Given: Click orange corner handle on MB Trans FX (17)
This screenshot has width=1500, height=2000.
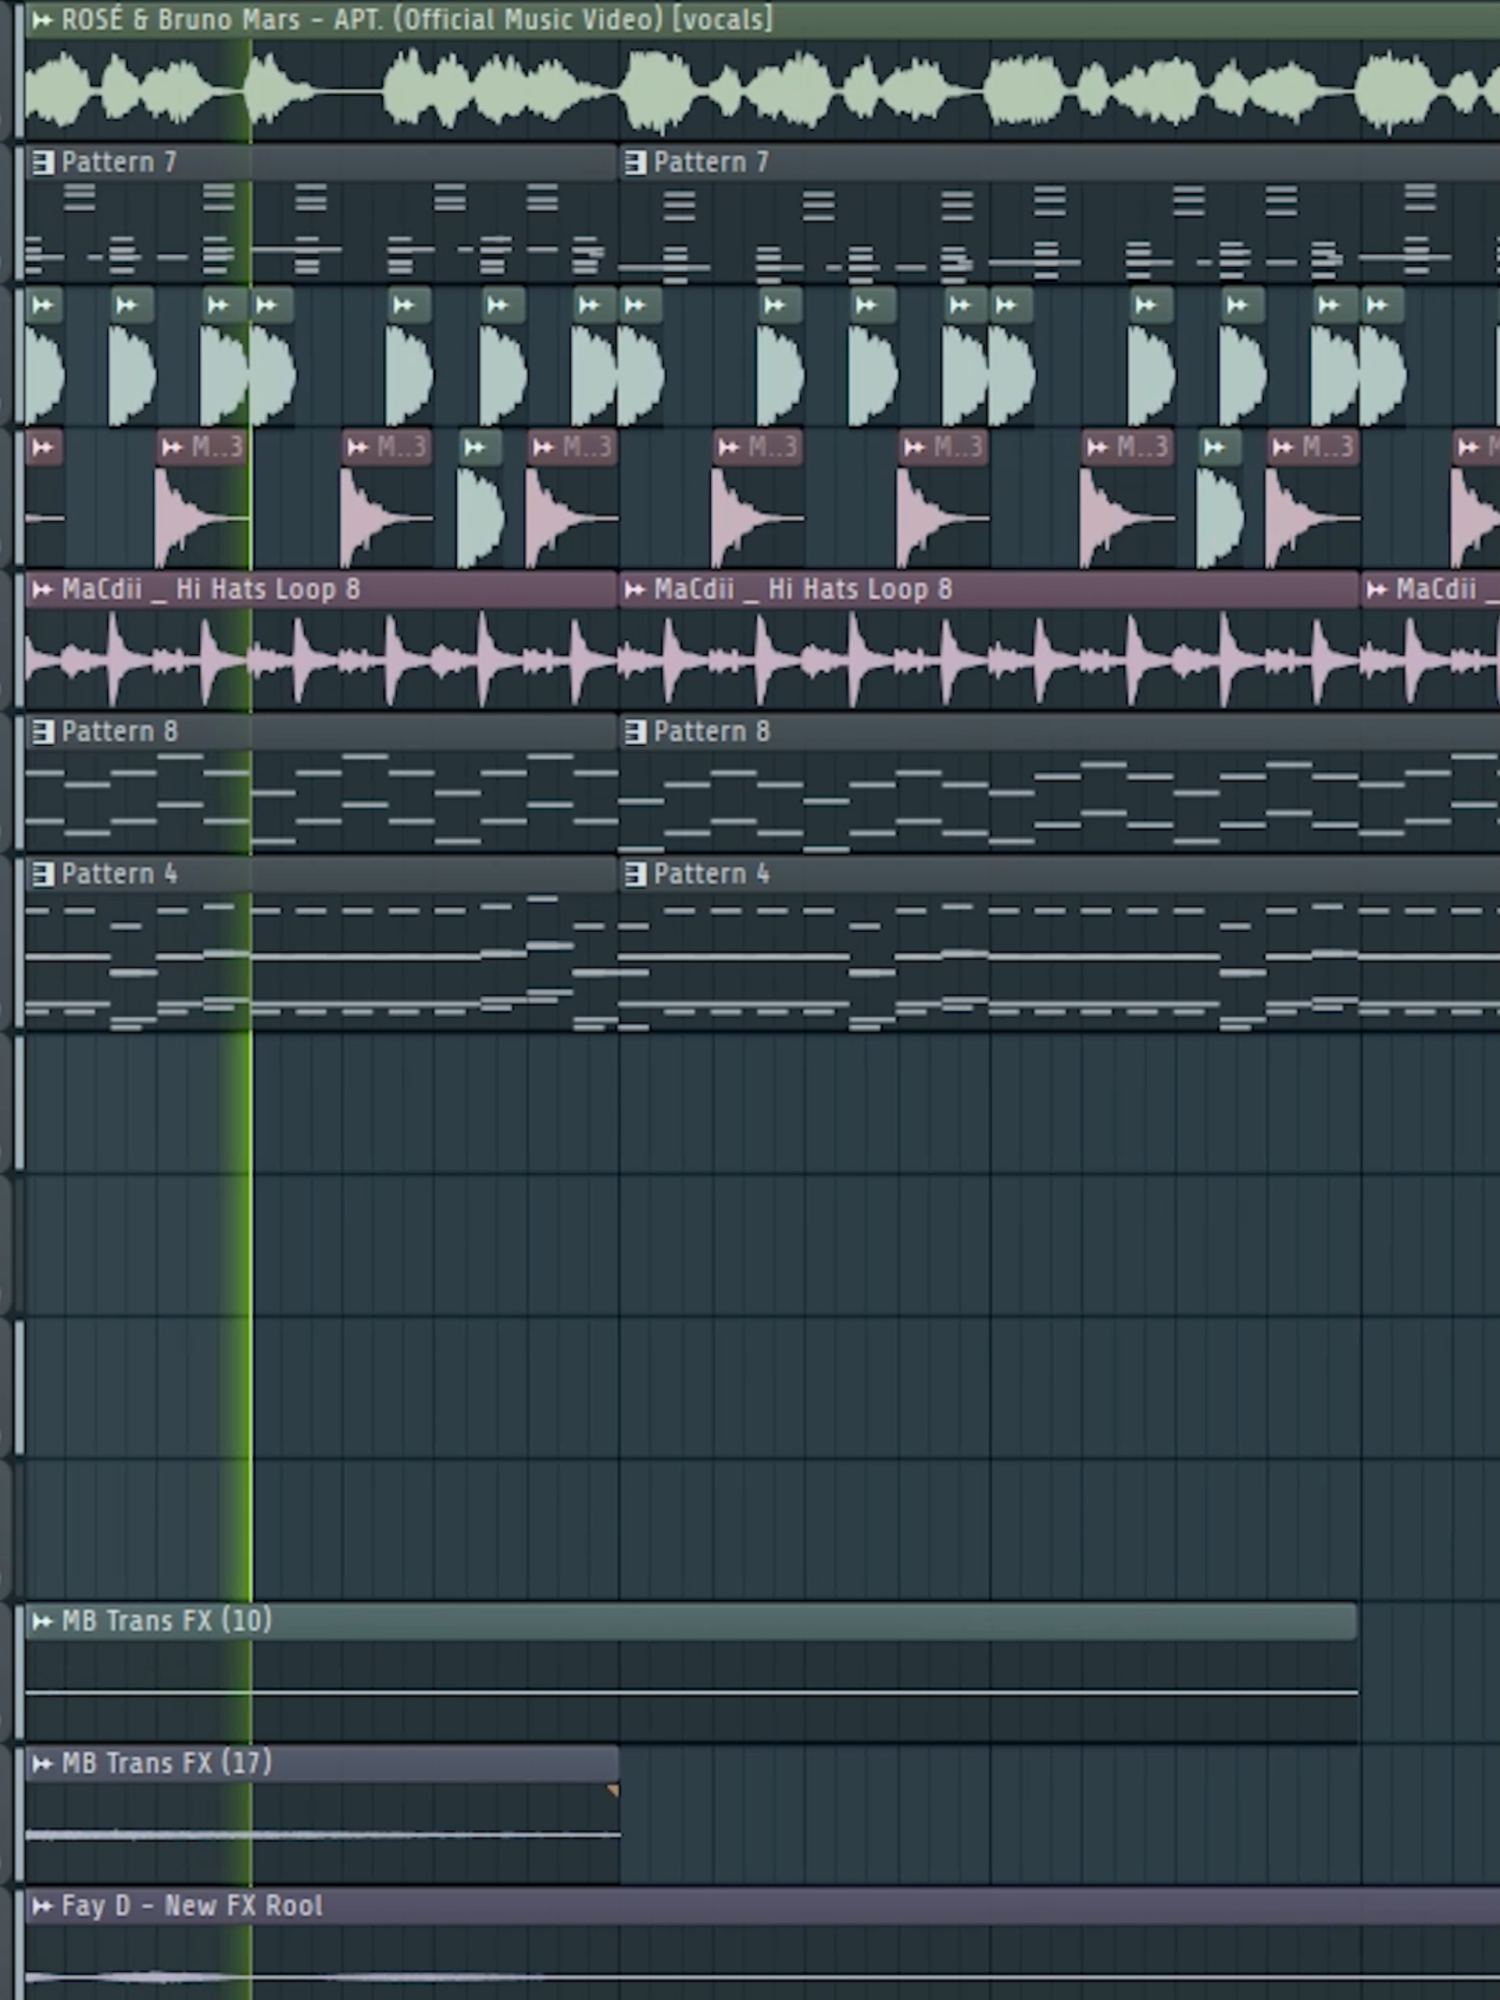Looking at the screenshot, I should coord(613,1791).
